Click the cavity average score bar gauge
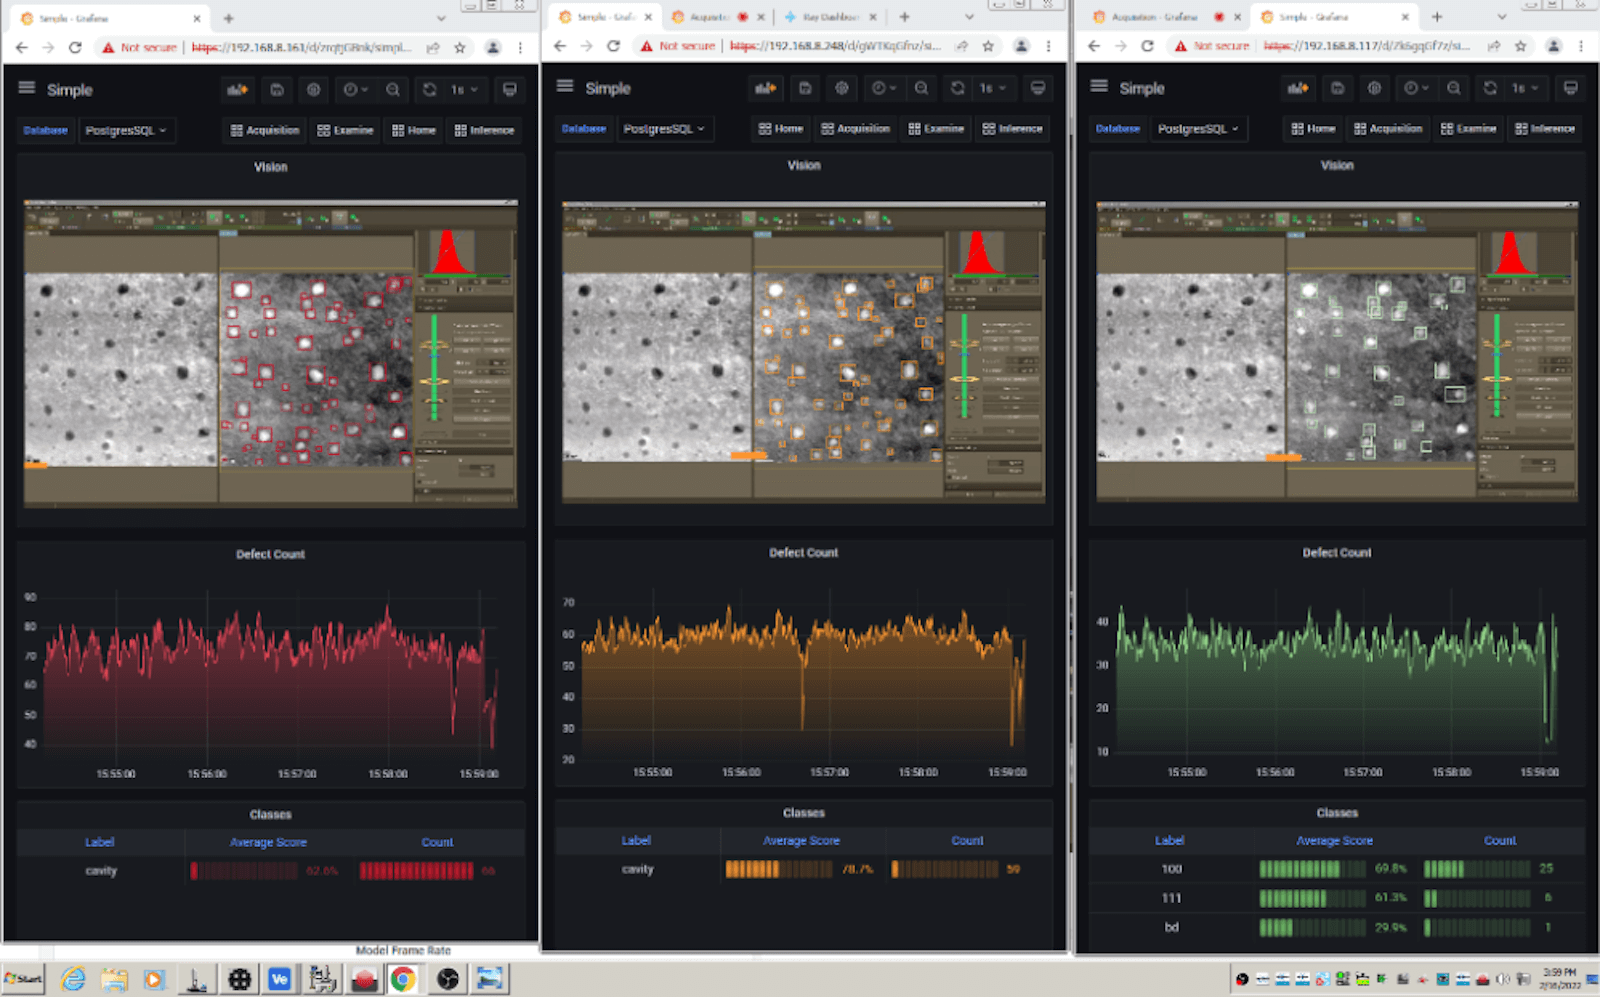The image size is (1600, 997). (x=241, y=871)
